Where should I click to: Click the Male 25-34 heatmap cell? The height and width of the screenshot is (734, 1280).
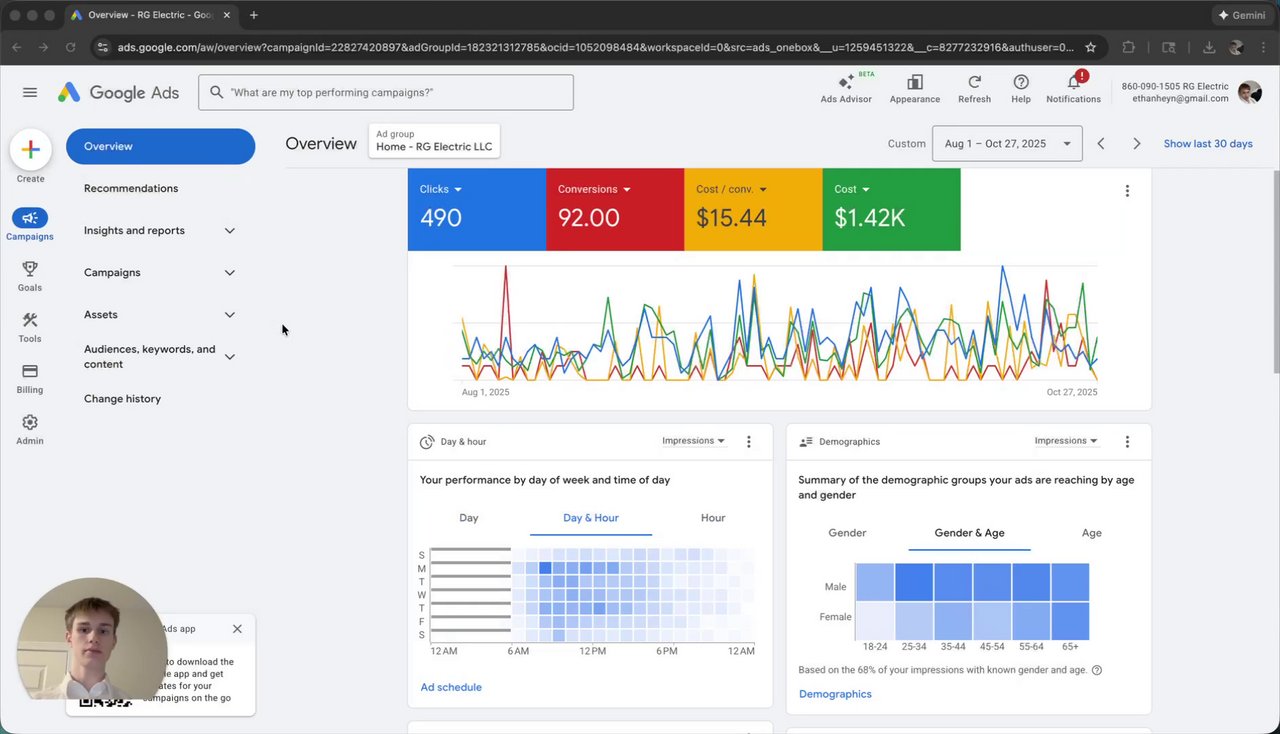pos(914,582)
